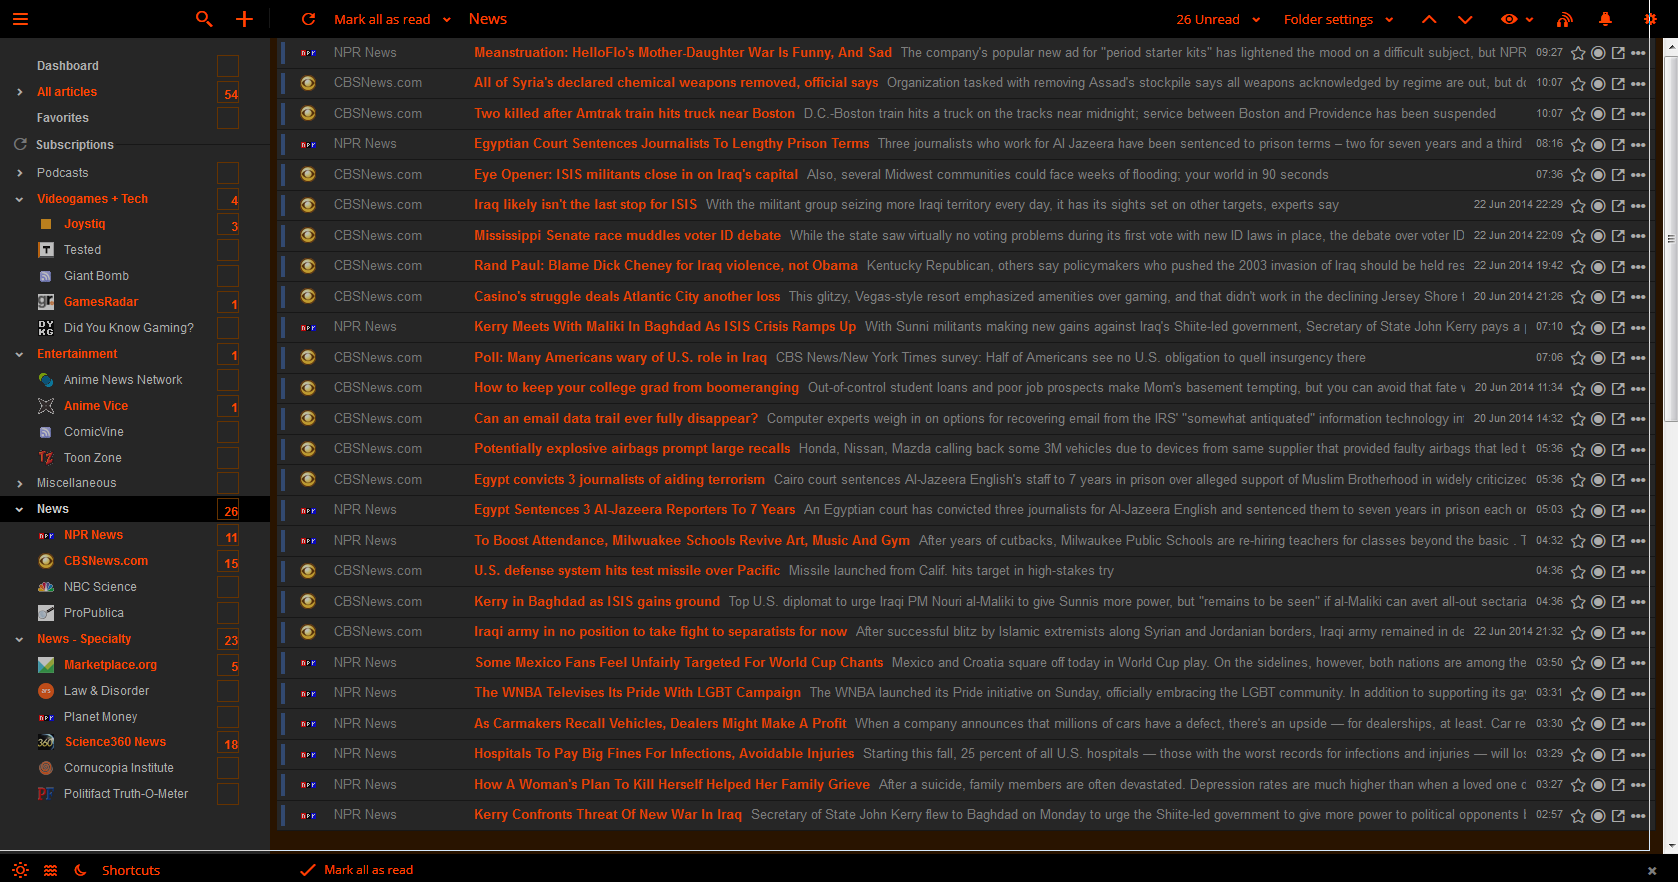Open the Science360 News feed
Image resolution: width=1678 pixels, height=882 pixels.
115,742
